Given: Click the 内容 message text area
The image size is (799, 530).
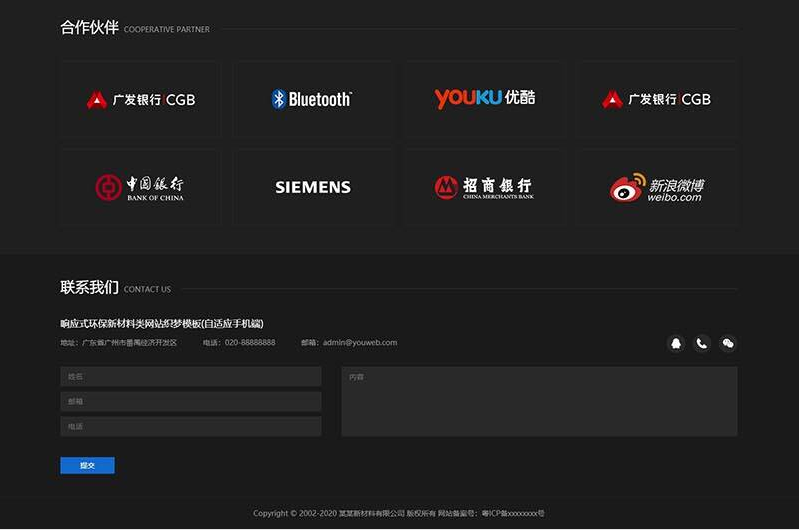Looking at the screenshot, I should click(539, 401).
